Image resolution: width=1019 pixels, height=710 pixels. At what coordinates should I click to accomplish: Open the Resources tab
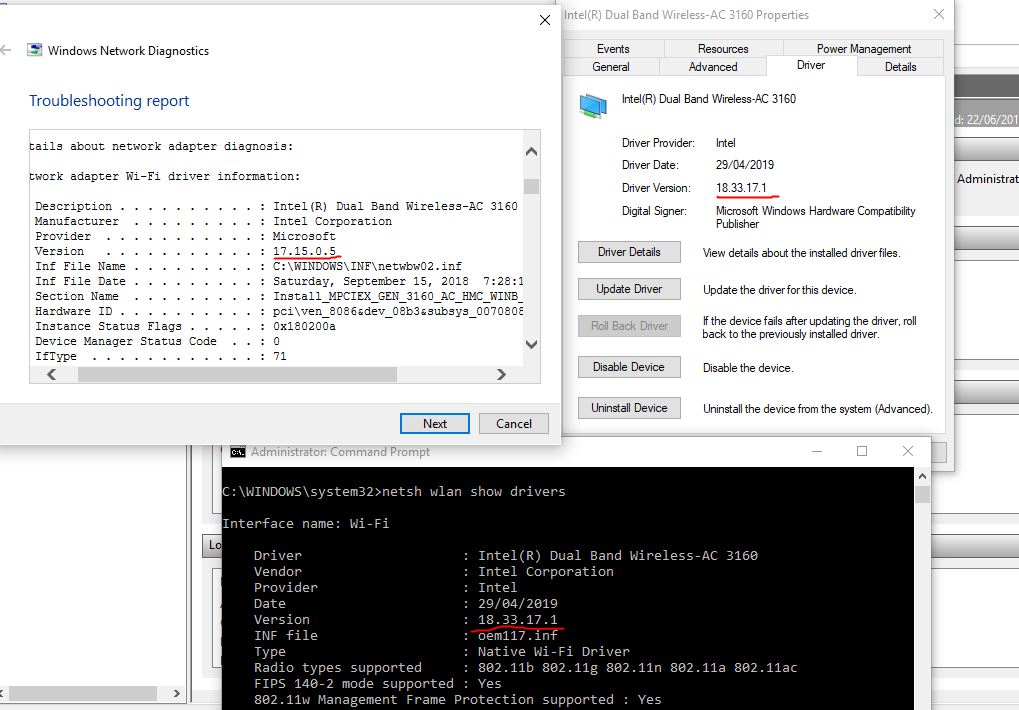[723, 49]
